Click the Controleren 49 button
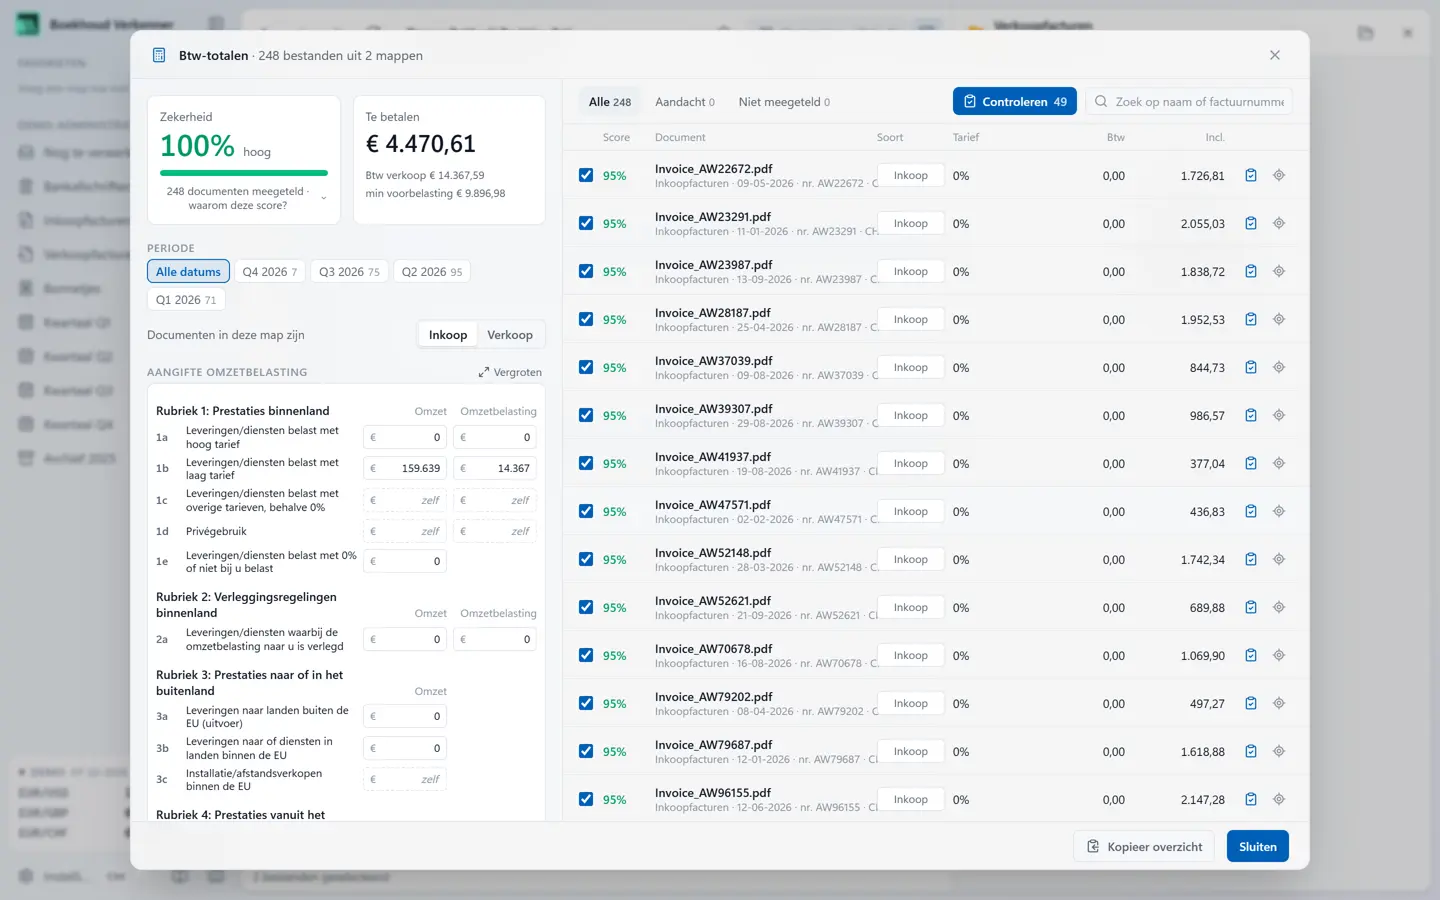This screenshot has width=1440, height=900. coord(1015,101)
